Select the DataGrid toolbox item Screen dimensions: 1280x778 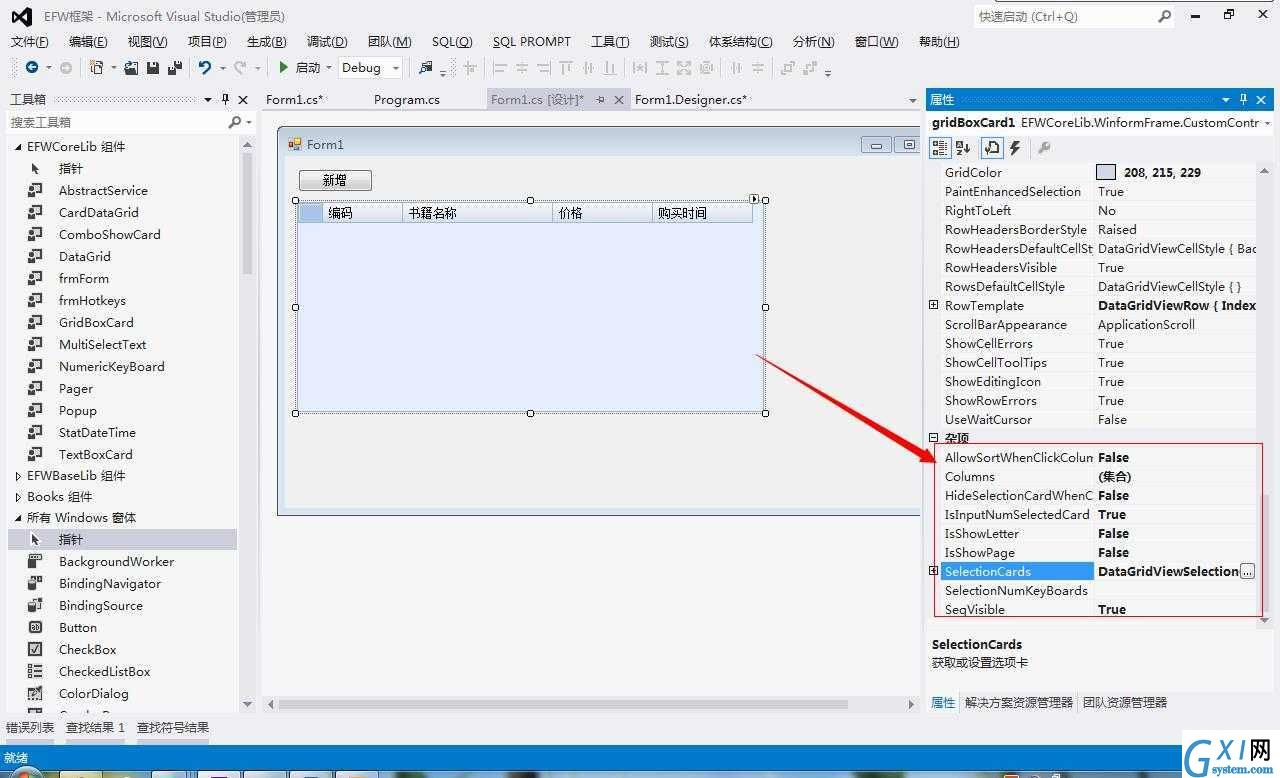tap(83, 256)
